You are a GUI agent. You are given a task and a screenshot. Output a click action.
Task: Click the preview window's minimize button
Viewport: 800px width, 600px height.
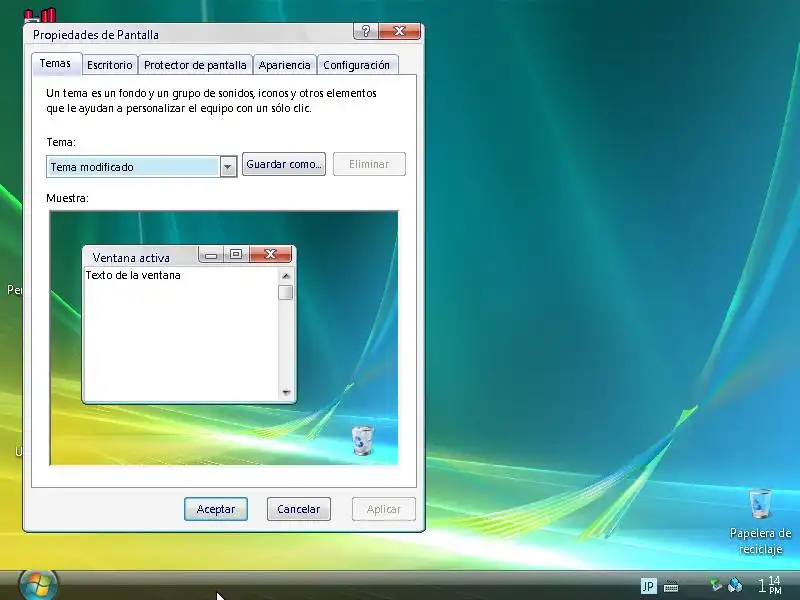click(211, 255)
